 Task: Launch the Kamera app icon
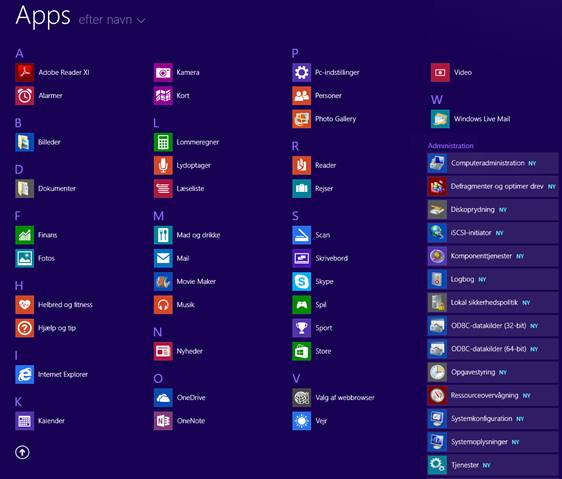[163, 72]
